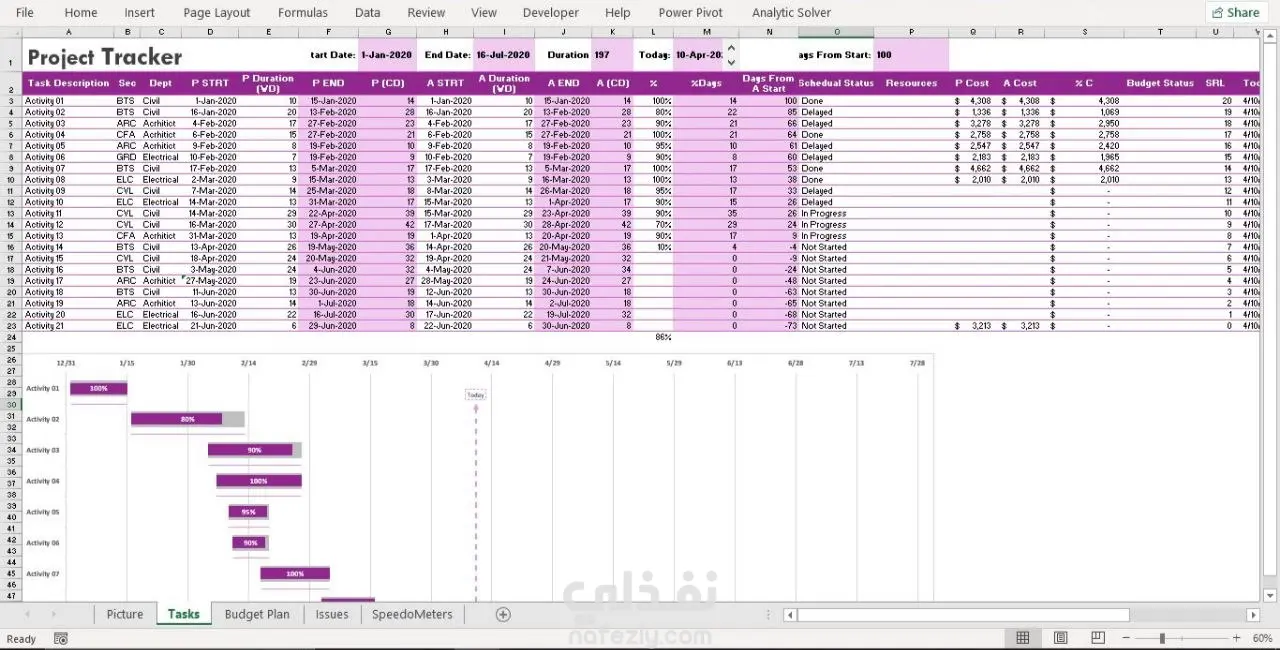
Task: Open the SpeedoMeters sheet tab
Action: 412,614
